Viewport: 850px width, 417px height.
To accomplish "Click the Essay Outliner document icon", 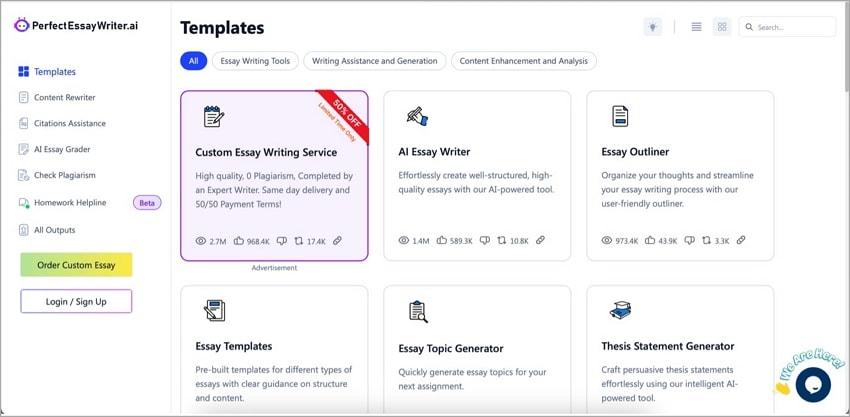I will [x=620, y=116].
